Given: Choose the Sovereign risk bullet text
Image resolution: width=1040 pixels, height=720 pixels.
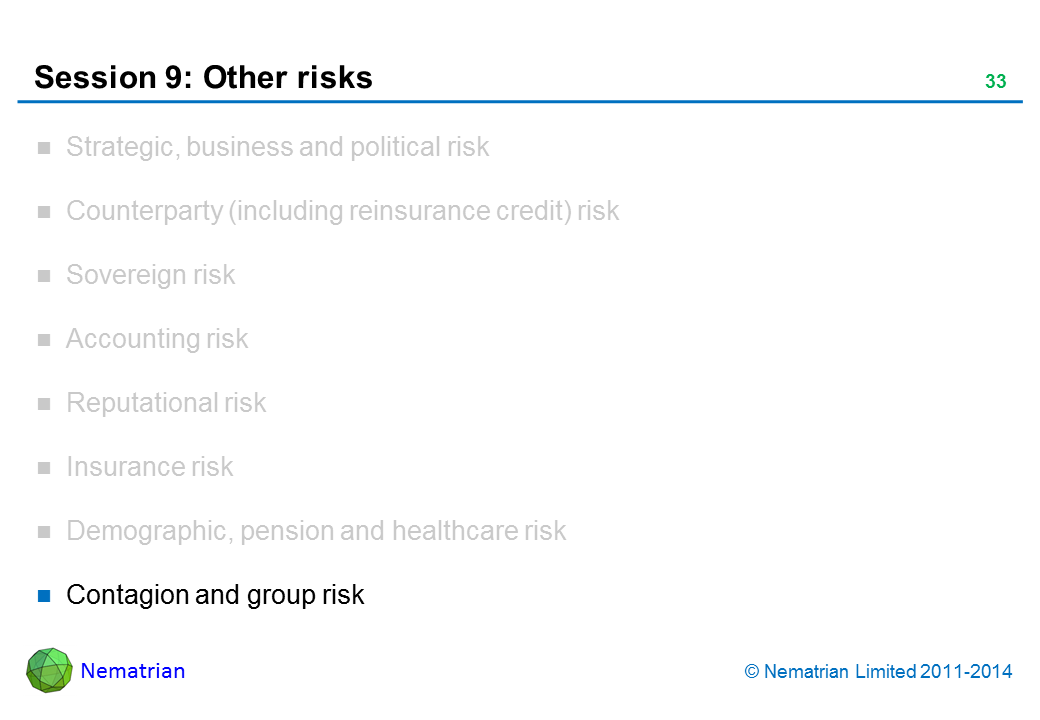Looking at the screenshot, I should click(150, 275).
